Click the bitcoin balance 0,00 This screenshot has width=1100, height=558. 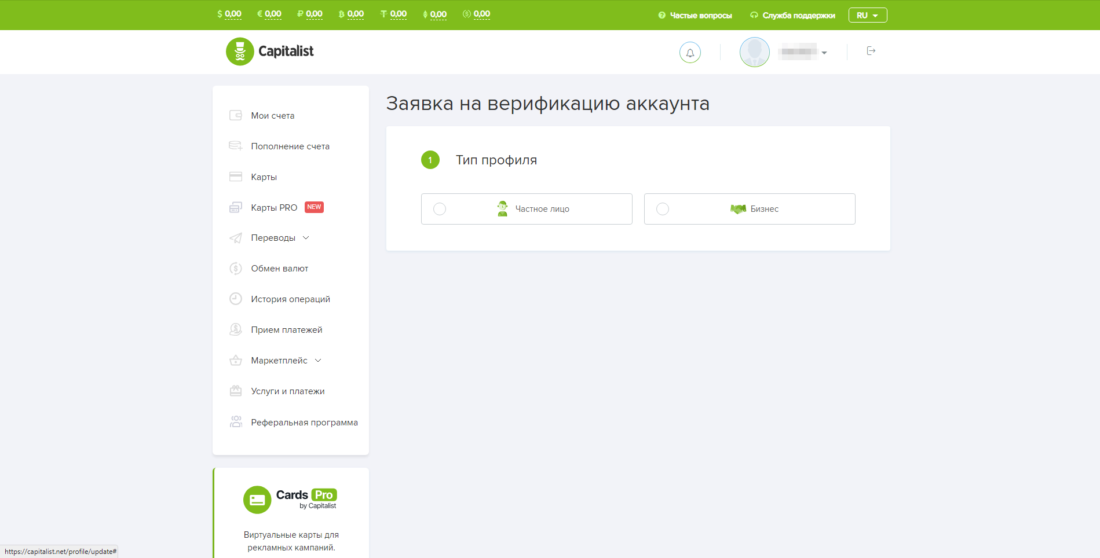(x=356, y=14)
